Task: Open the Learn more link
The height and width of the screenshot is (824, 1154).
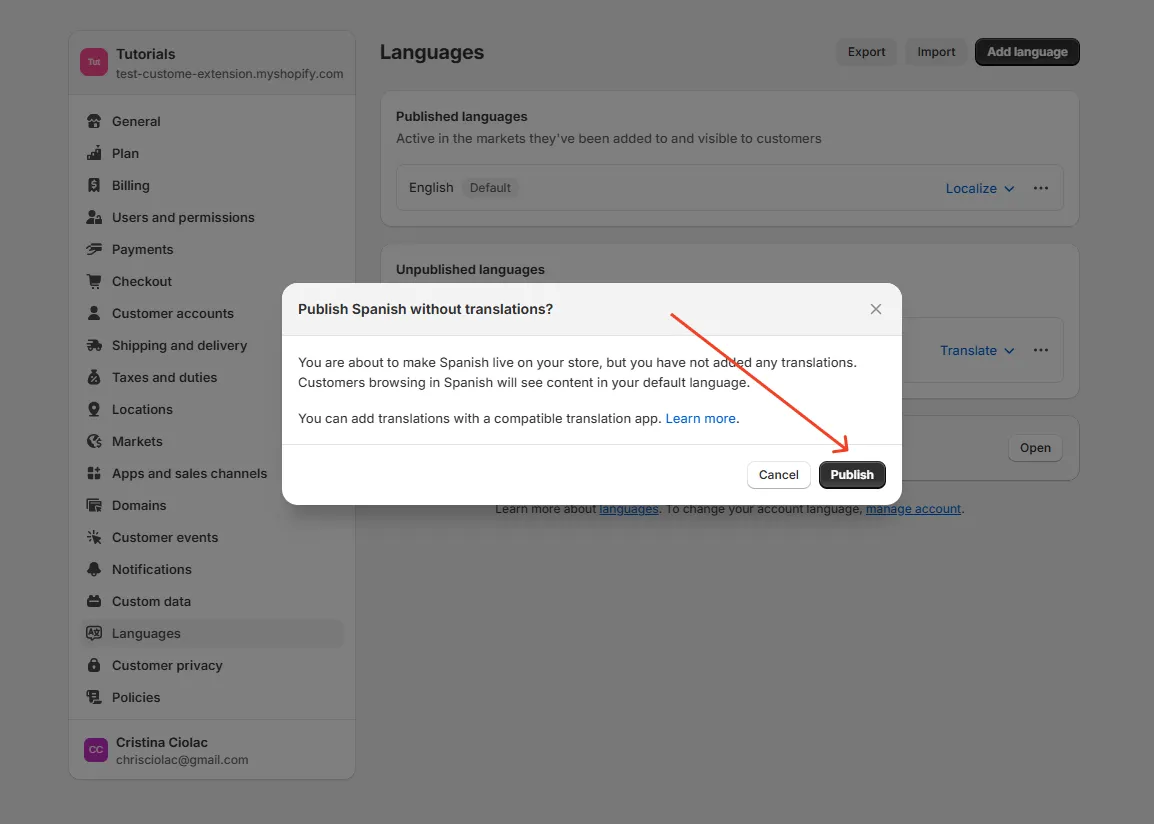Action: tap(700, 418)
